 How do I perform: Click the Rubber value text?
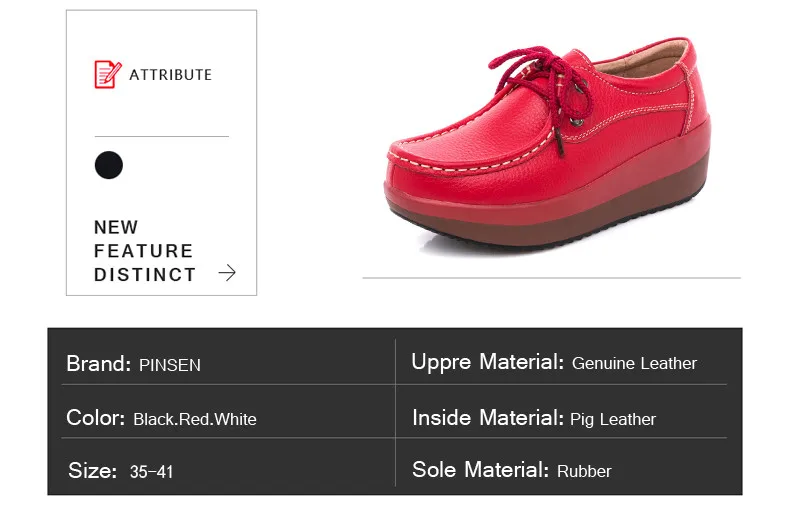[584, 471]
